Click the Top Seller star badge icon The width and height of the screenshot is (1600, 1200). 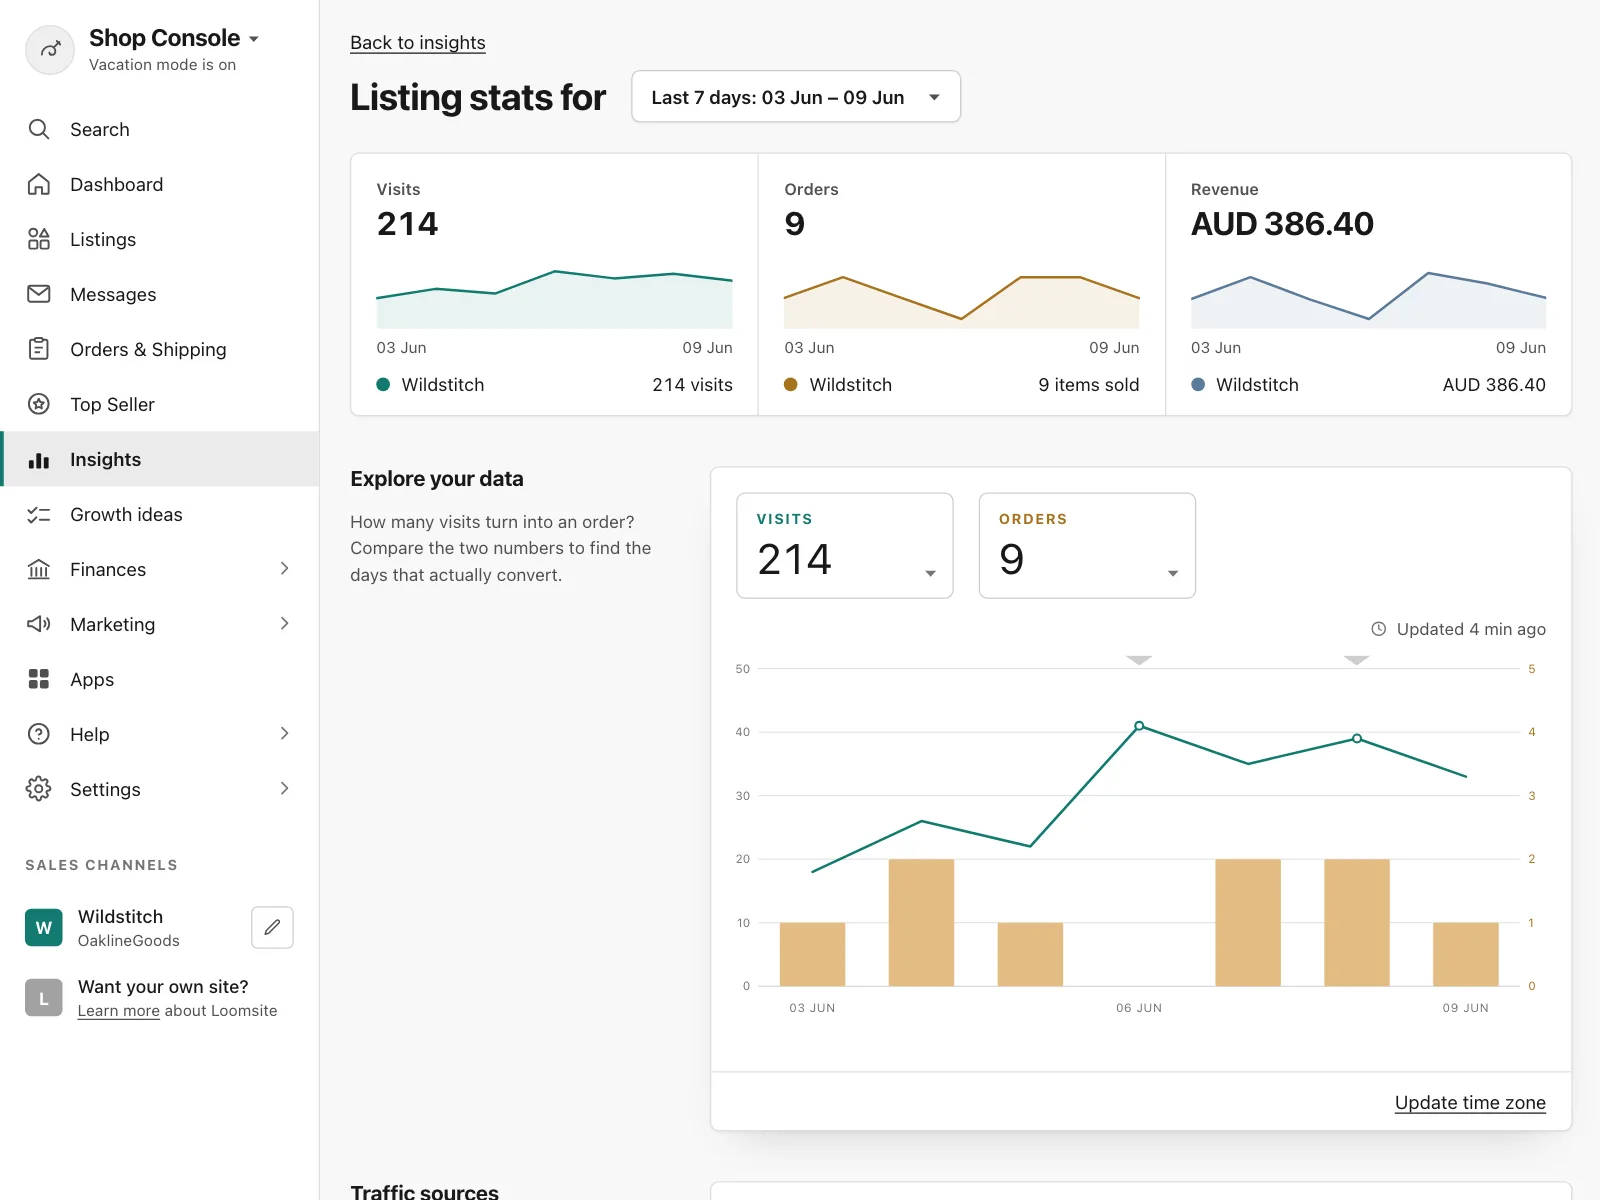39,404
